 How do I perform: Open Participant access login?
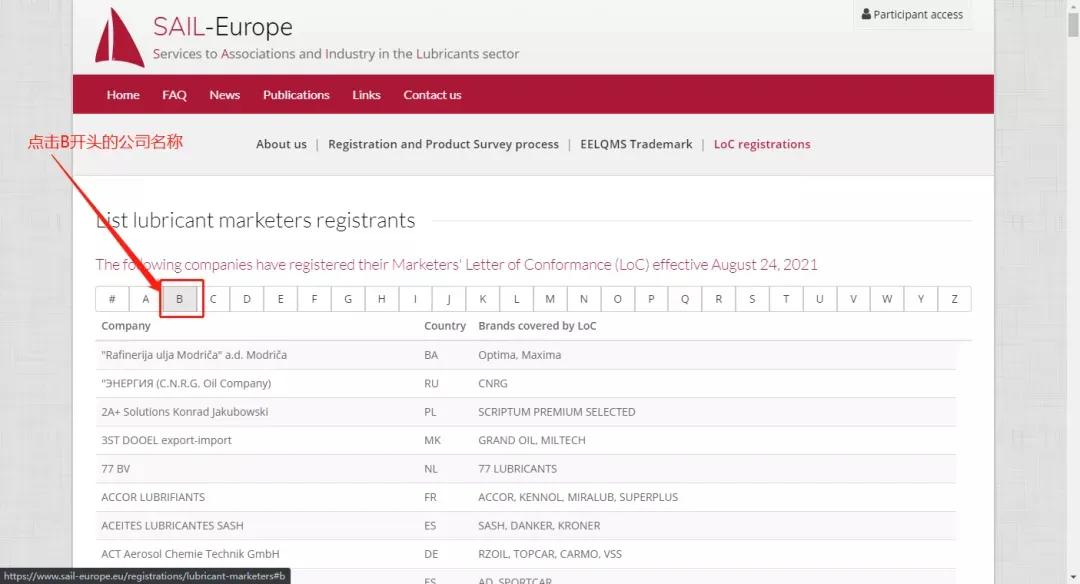[911, 15]
